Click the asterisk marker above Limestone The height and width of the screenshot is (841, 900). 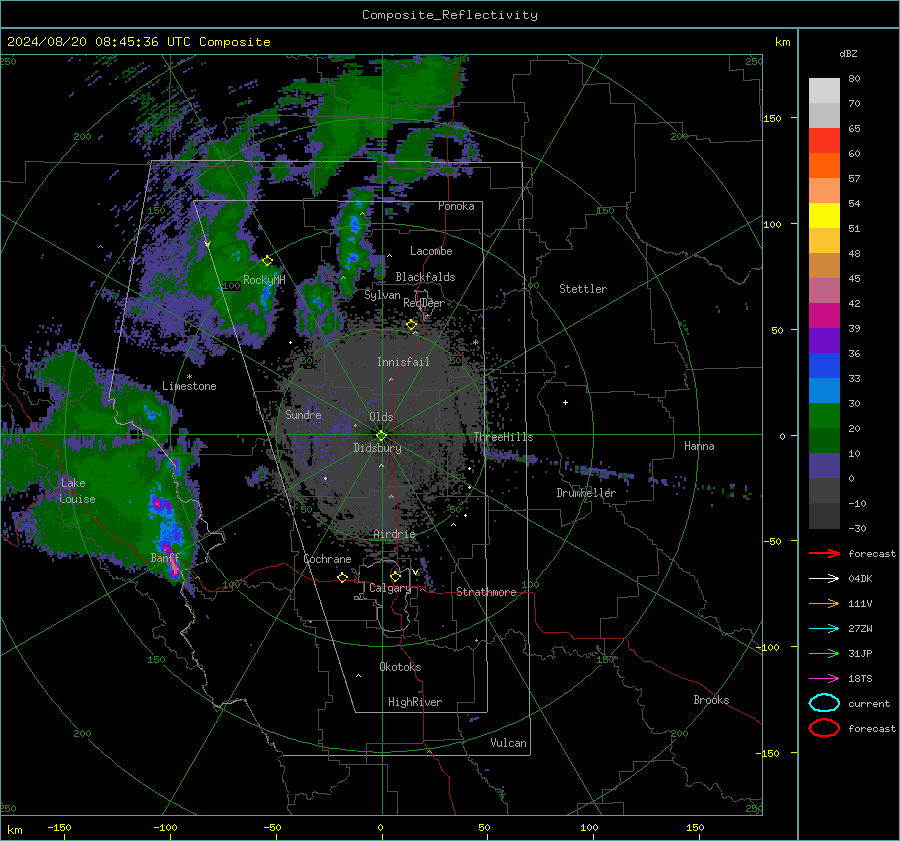[189, 377]
